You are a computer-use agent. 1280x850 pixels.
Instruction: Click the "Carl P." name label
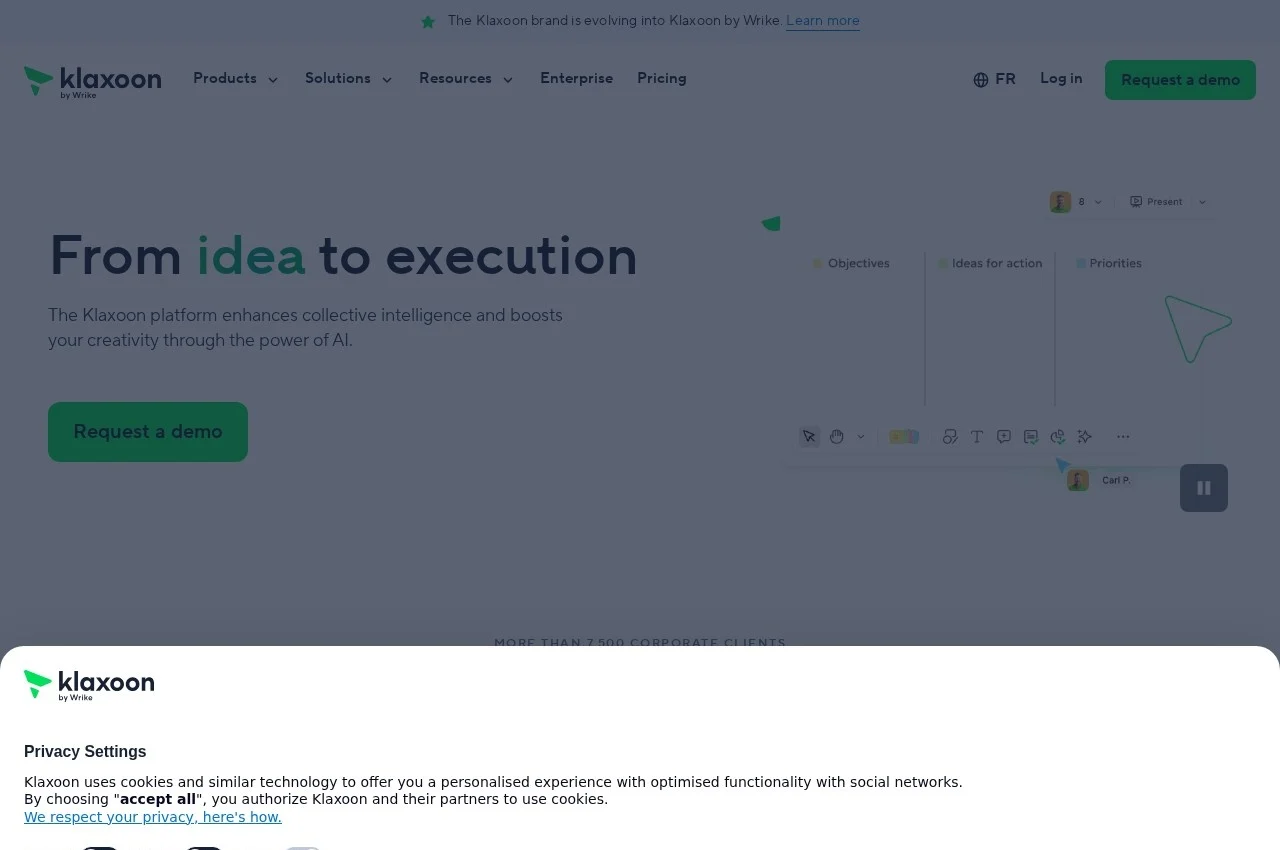(x=1116, y=481)
